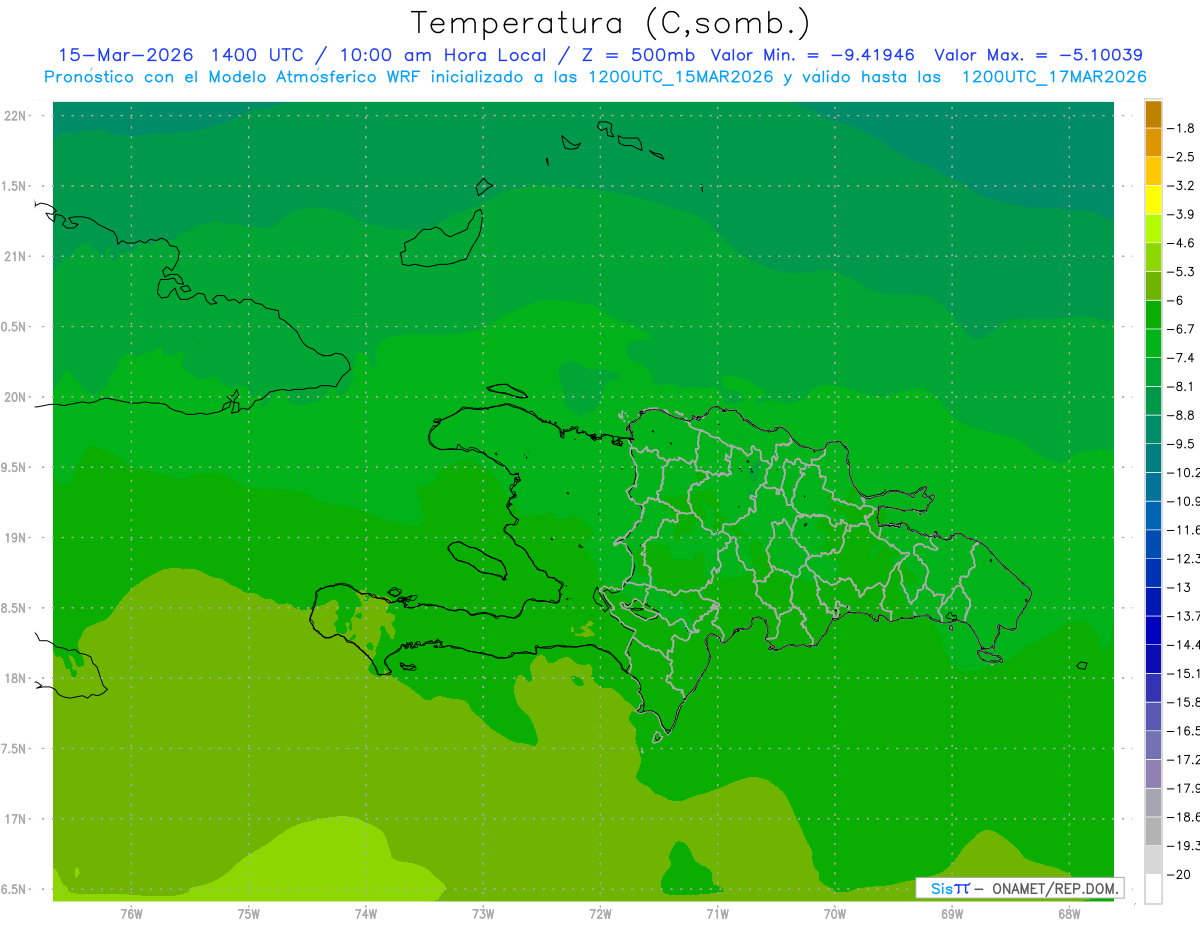Image resolution: width=1200 pixels, height=927 pixels.
Task: Click the "-7.4" colorbar value
Action: pos(1182,358)
